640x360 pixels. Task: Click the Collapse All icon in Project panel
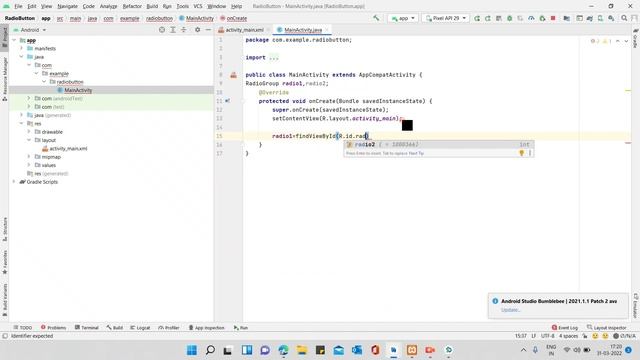184,30
